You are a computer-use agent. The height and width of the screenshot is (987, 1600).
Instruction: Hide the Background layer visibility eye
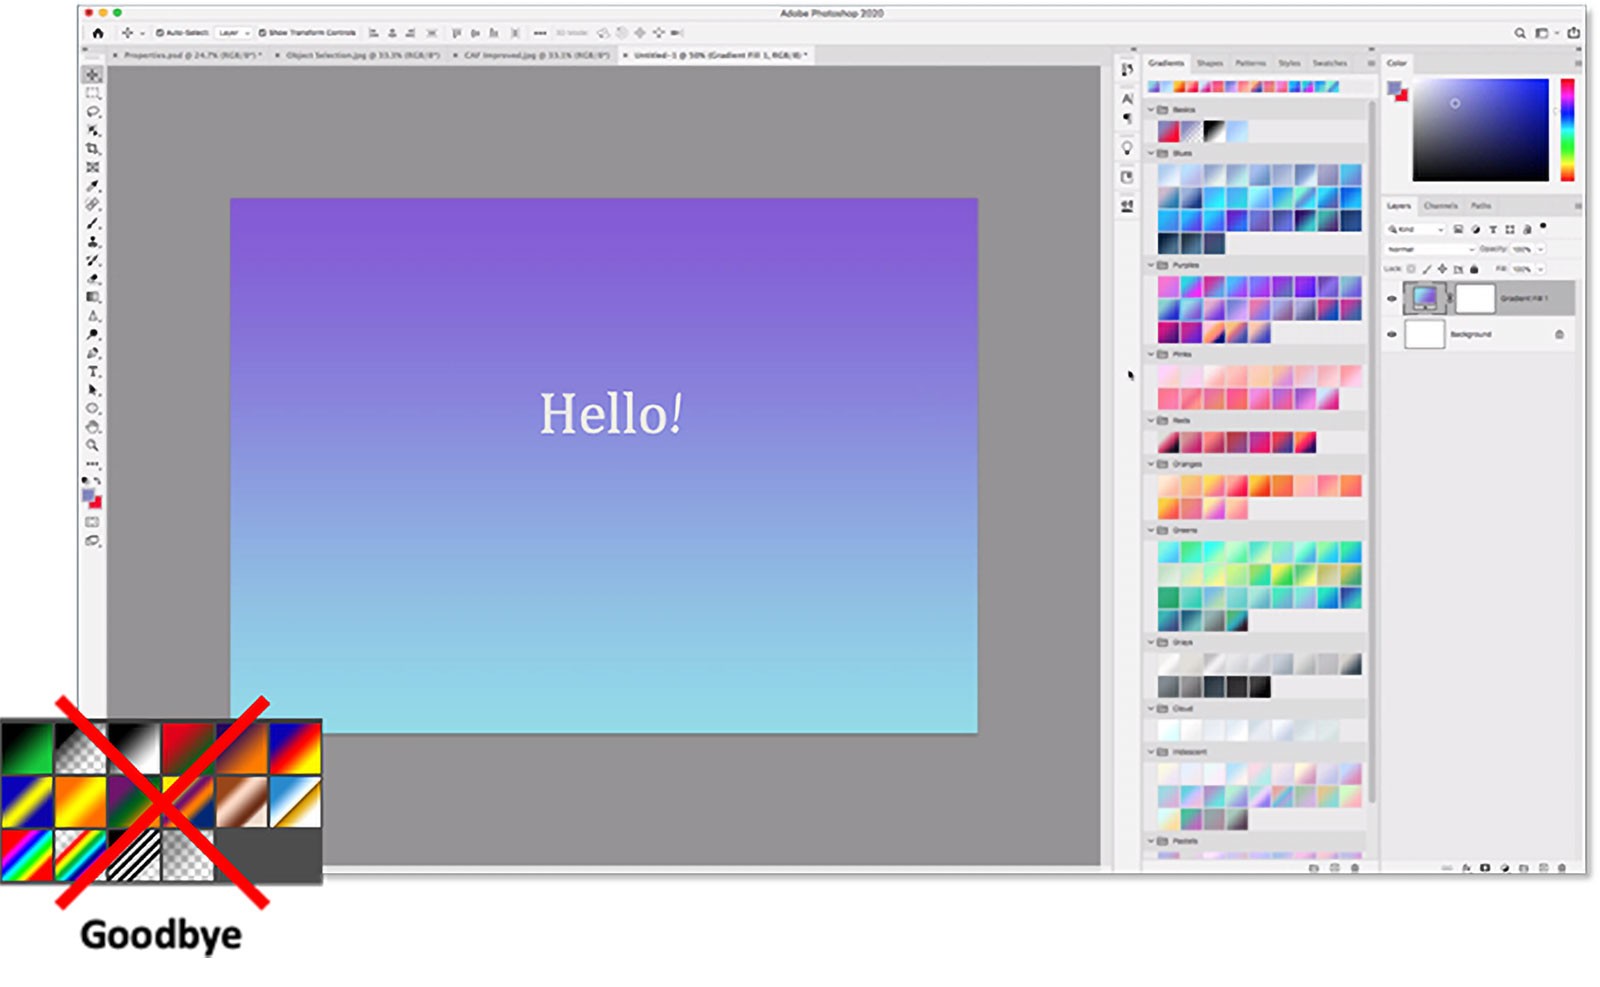click(x=1391, y=334)
